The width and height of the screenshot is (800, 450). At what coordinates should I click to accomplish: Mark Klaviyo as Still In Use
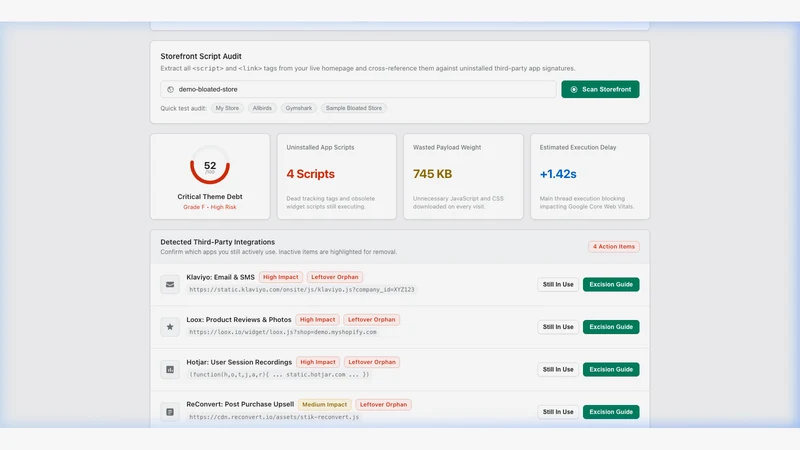click(558, 285)
